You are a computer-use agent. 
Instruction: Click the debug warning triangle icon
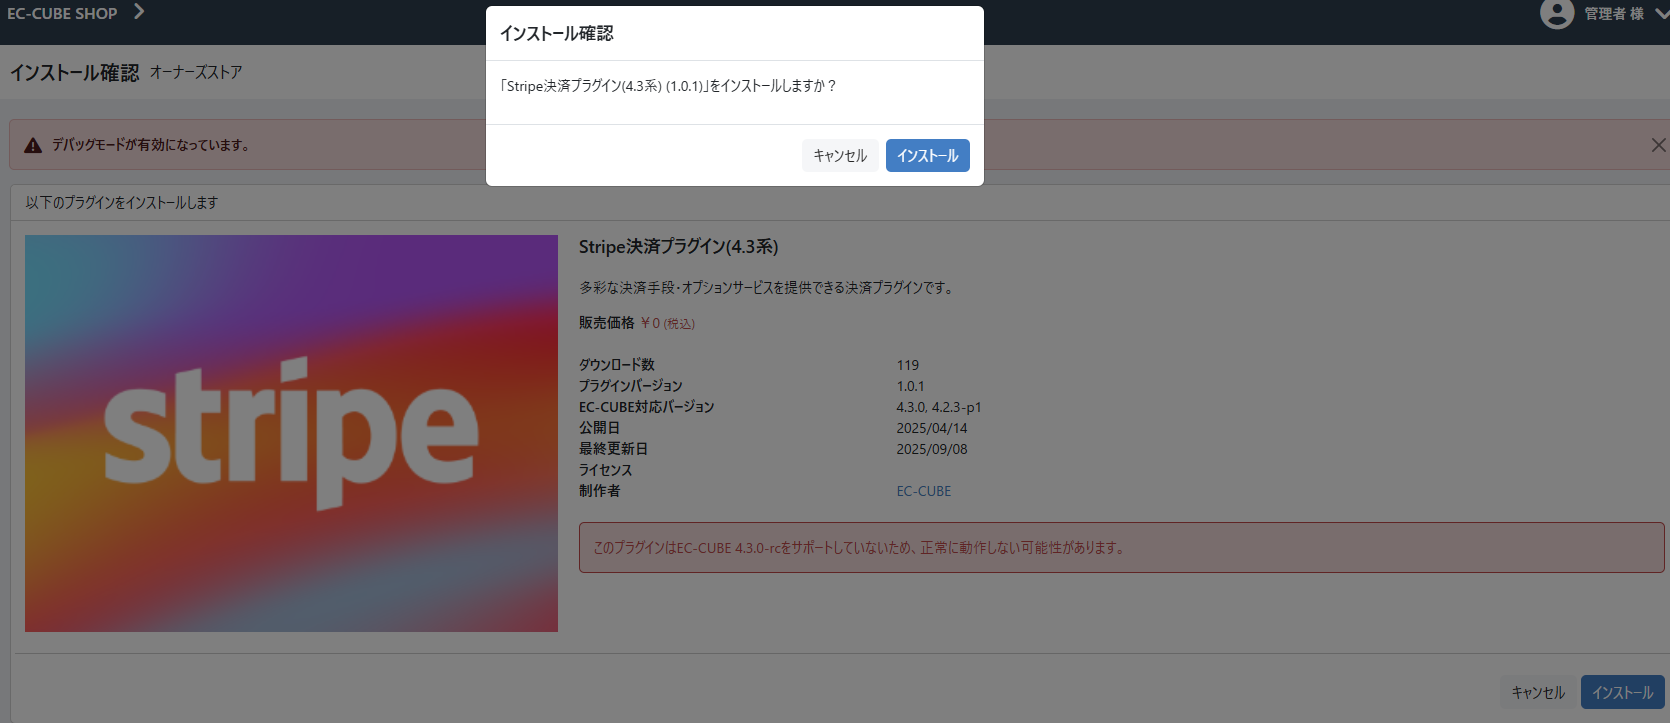pos(33,145)
